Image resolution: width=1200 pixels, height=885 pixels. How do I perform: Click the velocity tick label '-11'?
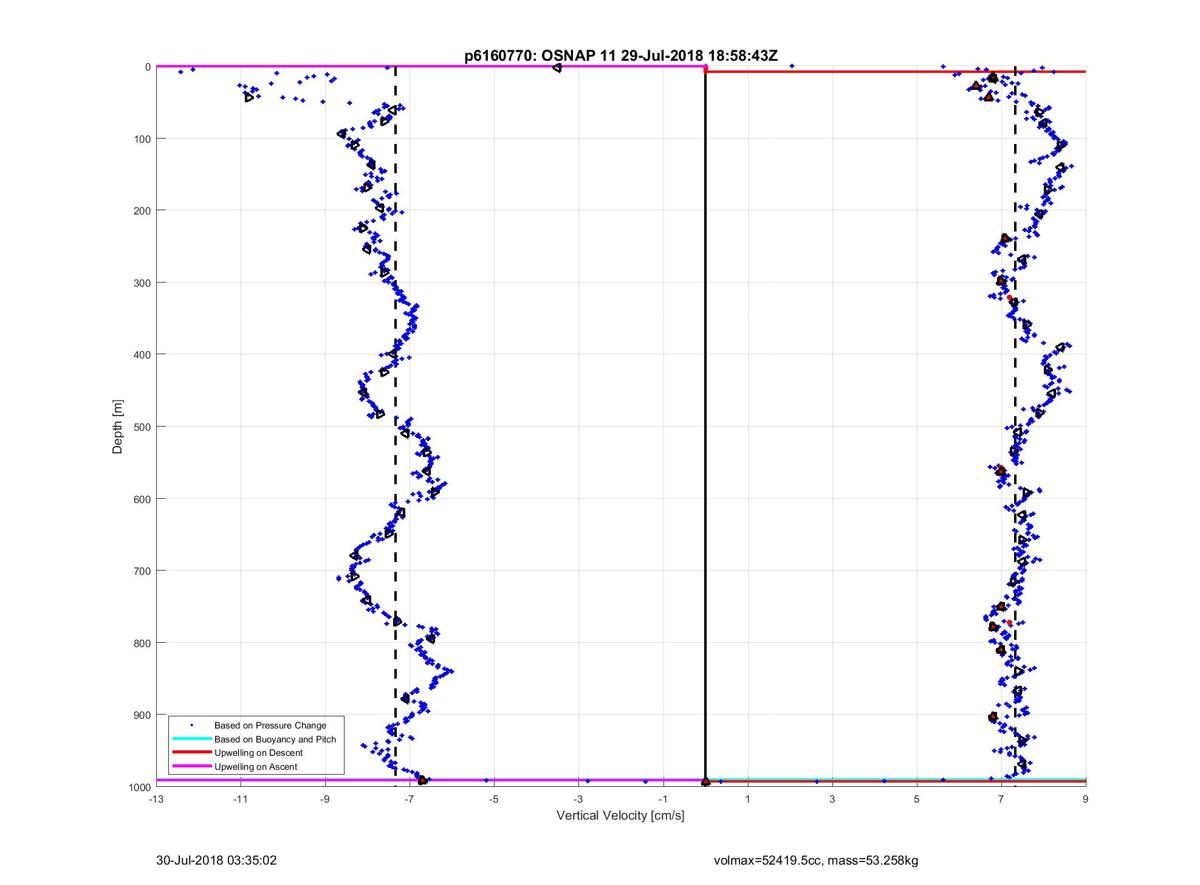pos(240,799)
